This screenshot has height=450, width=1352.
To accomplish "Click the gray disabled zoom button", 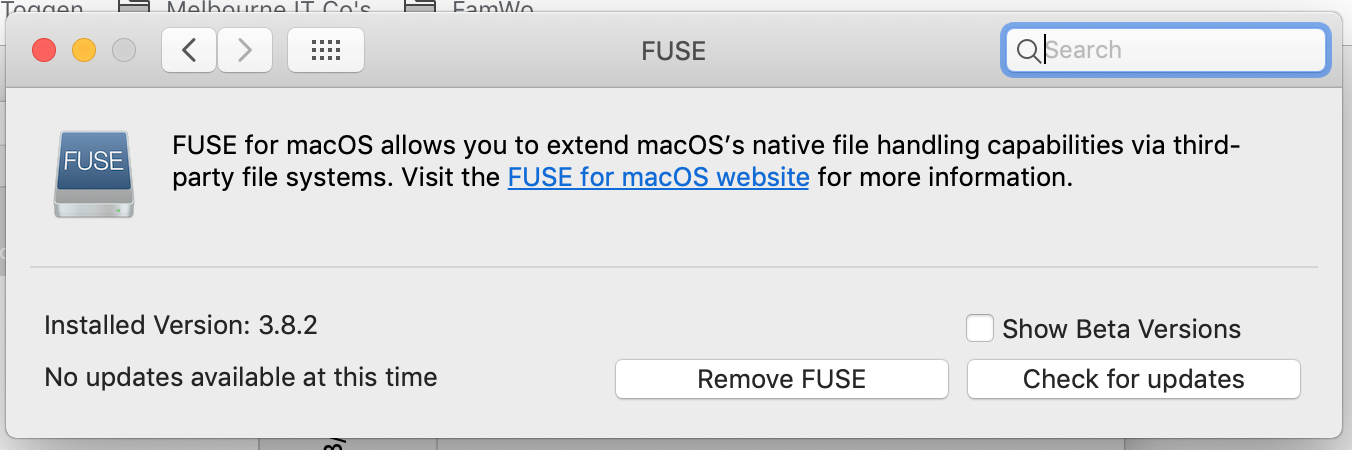I will pyautogui.click(x=124, y=50).
